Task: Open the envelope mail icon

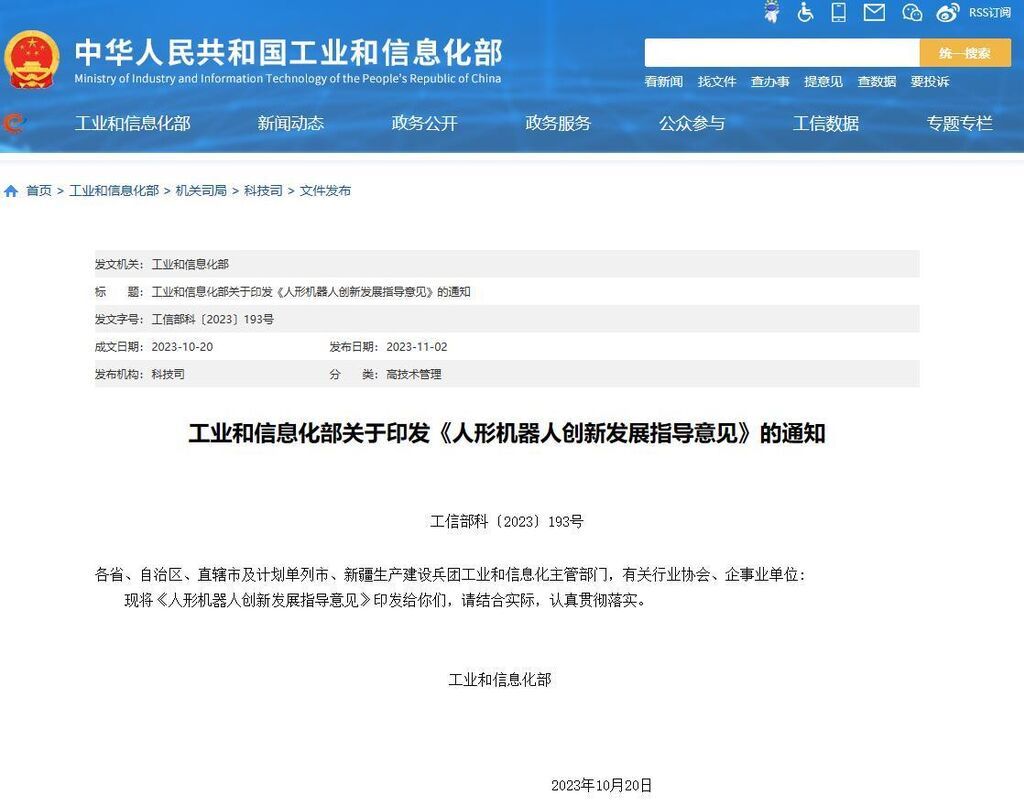Action: click(874, 12)
